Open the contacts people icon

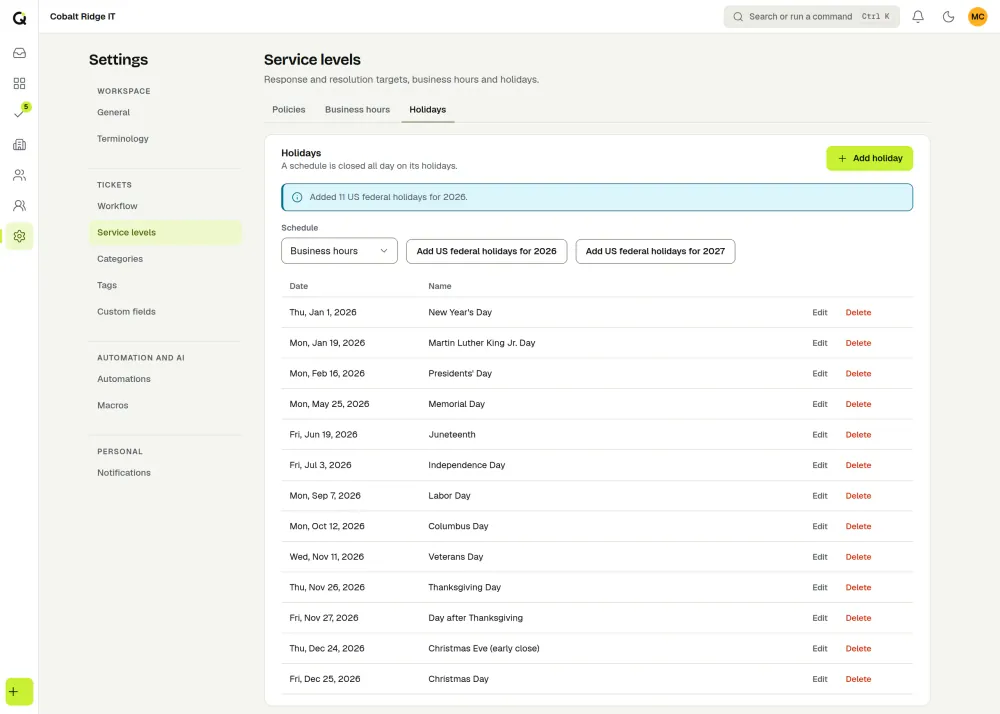19,175
